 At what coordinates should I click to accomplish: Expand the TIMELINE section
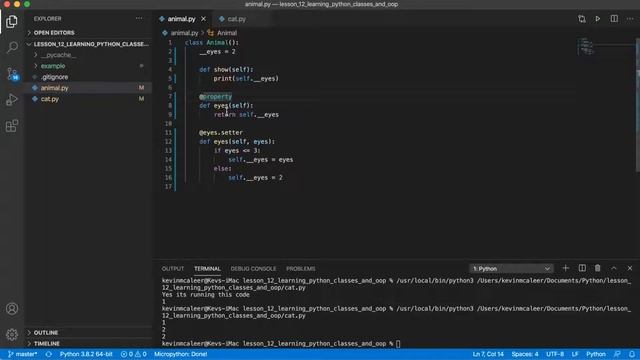(x=89, y=344)
